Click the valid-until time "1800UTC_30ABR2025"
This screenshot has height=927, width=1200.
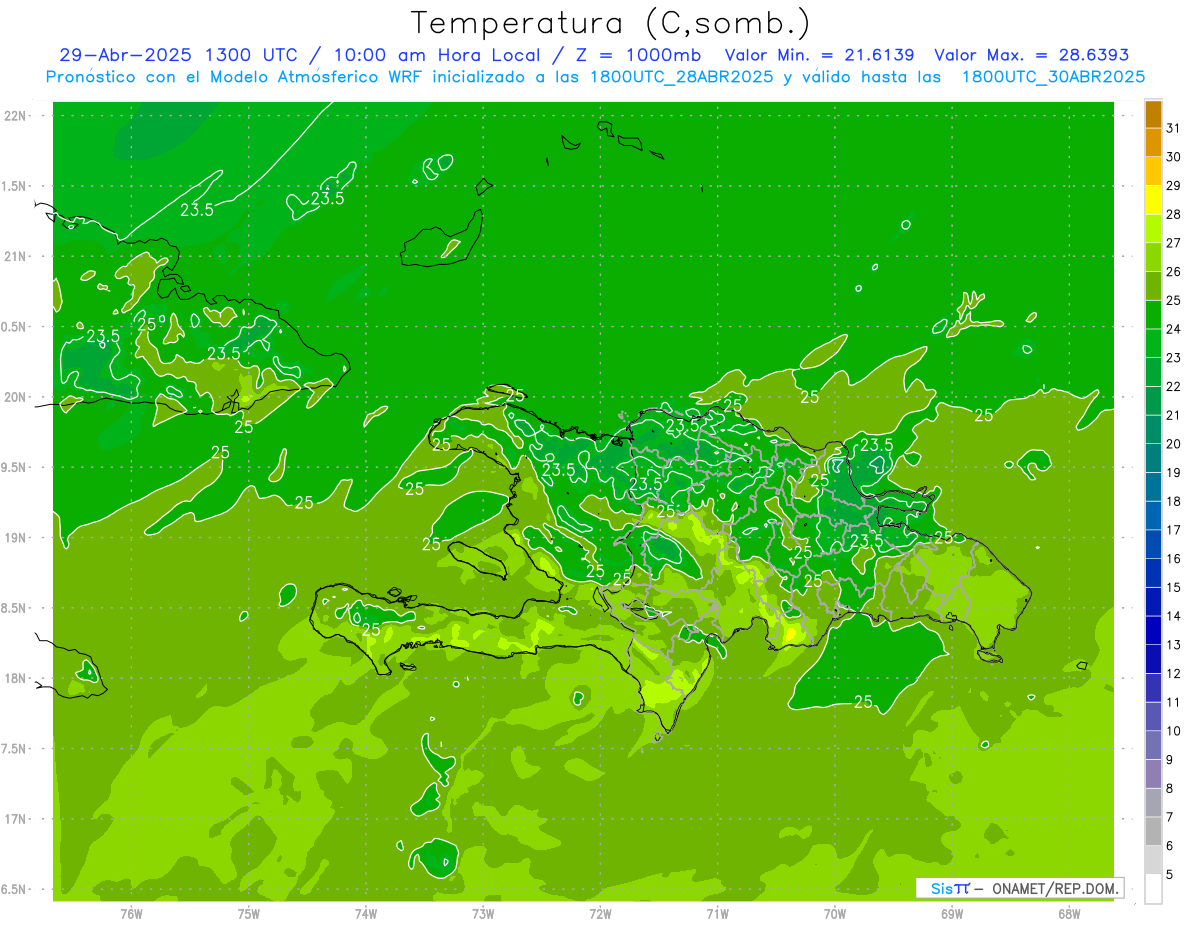point(1053,77)
